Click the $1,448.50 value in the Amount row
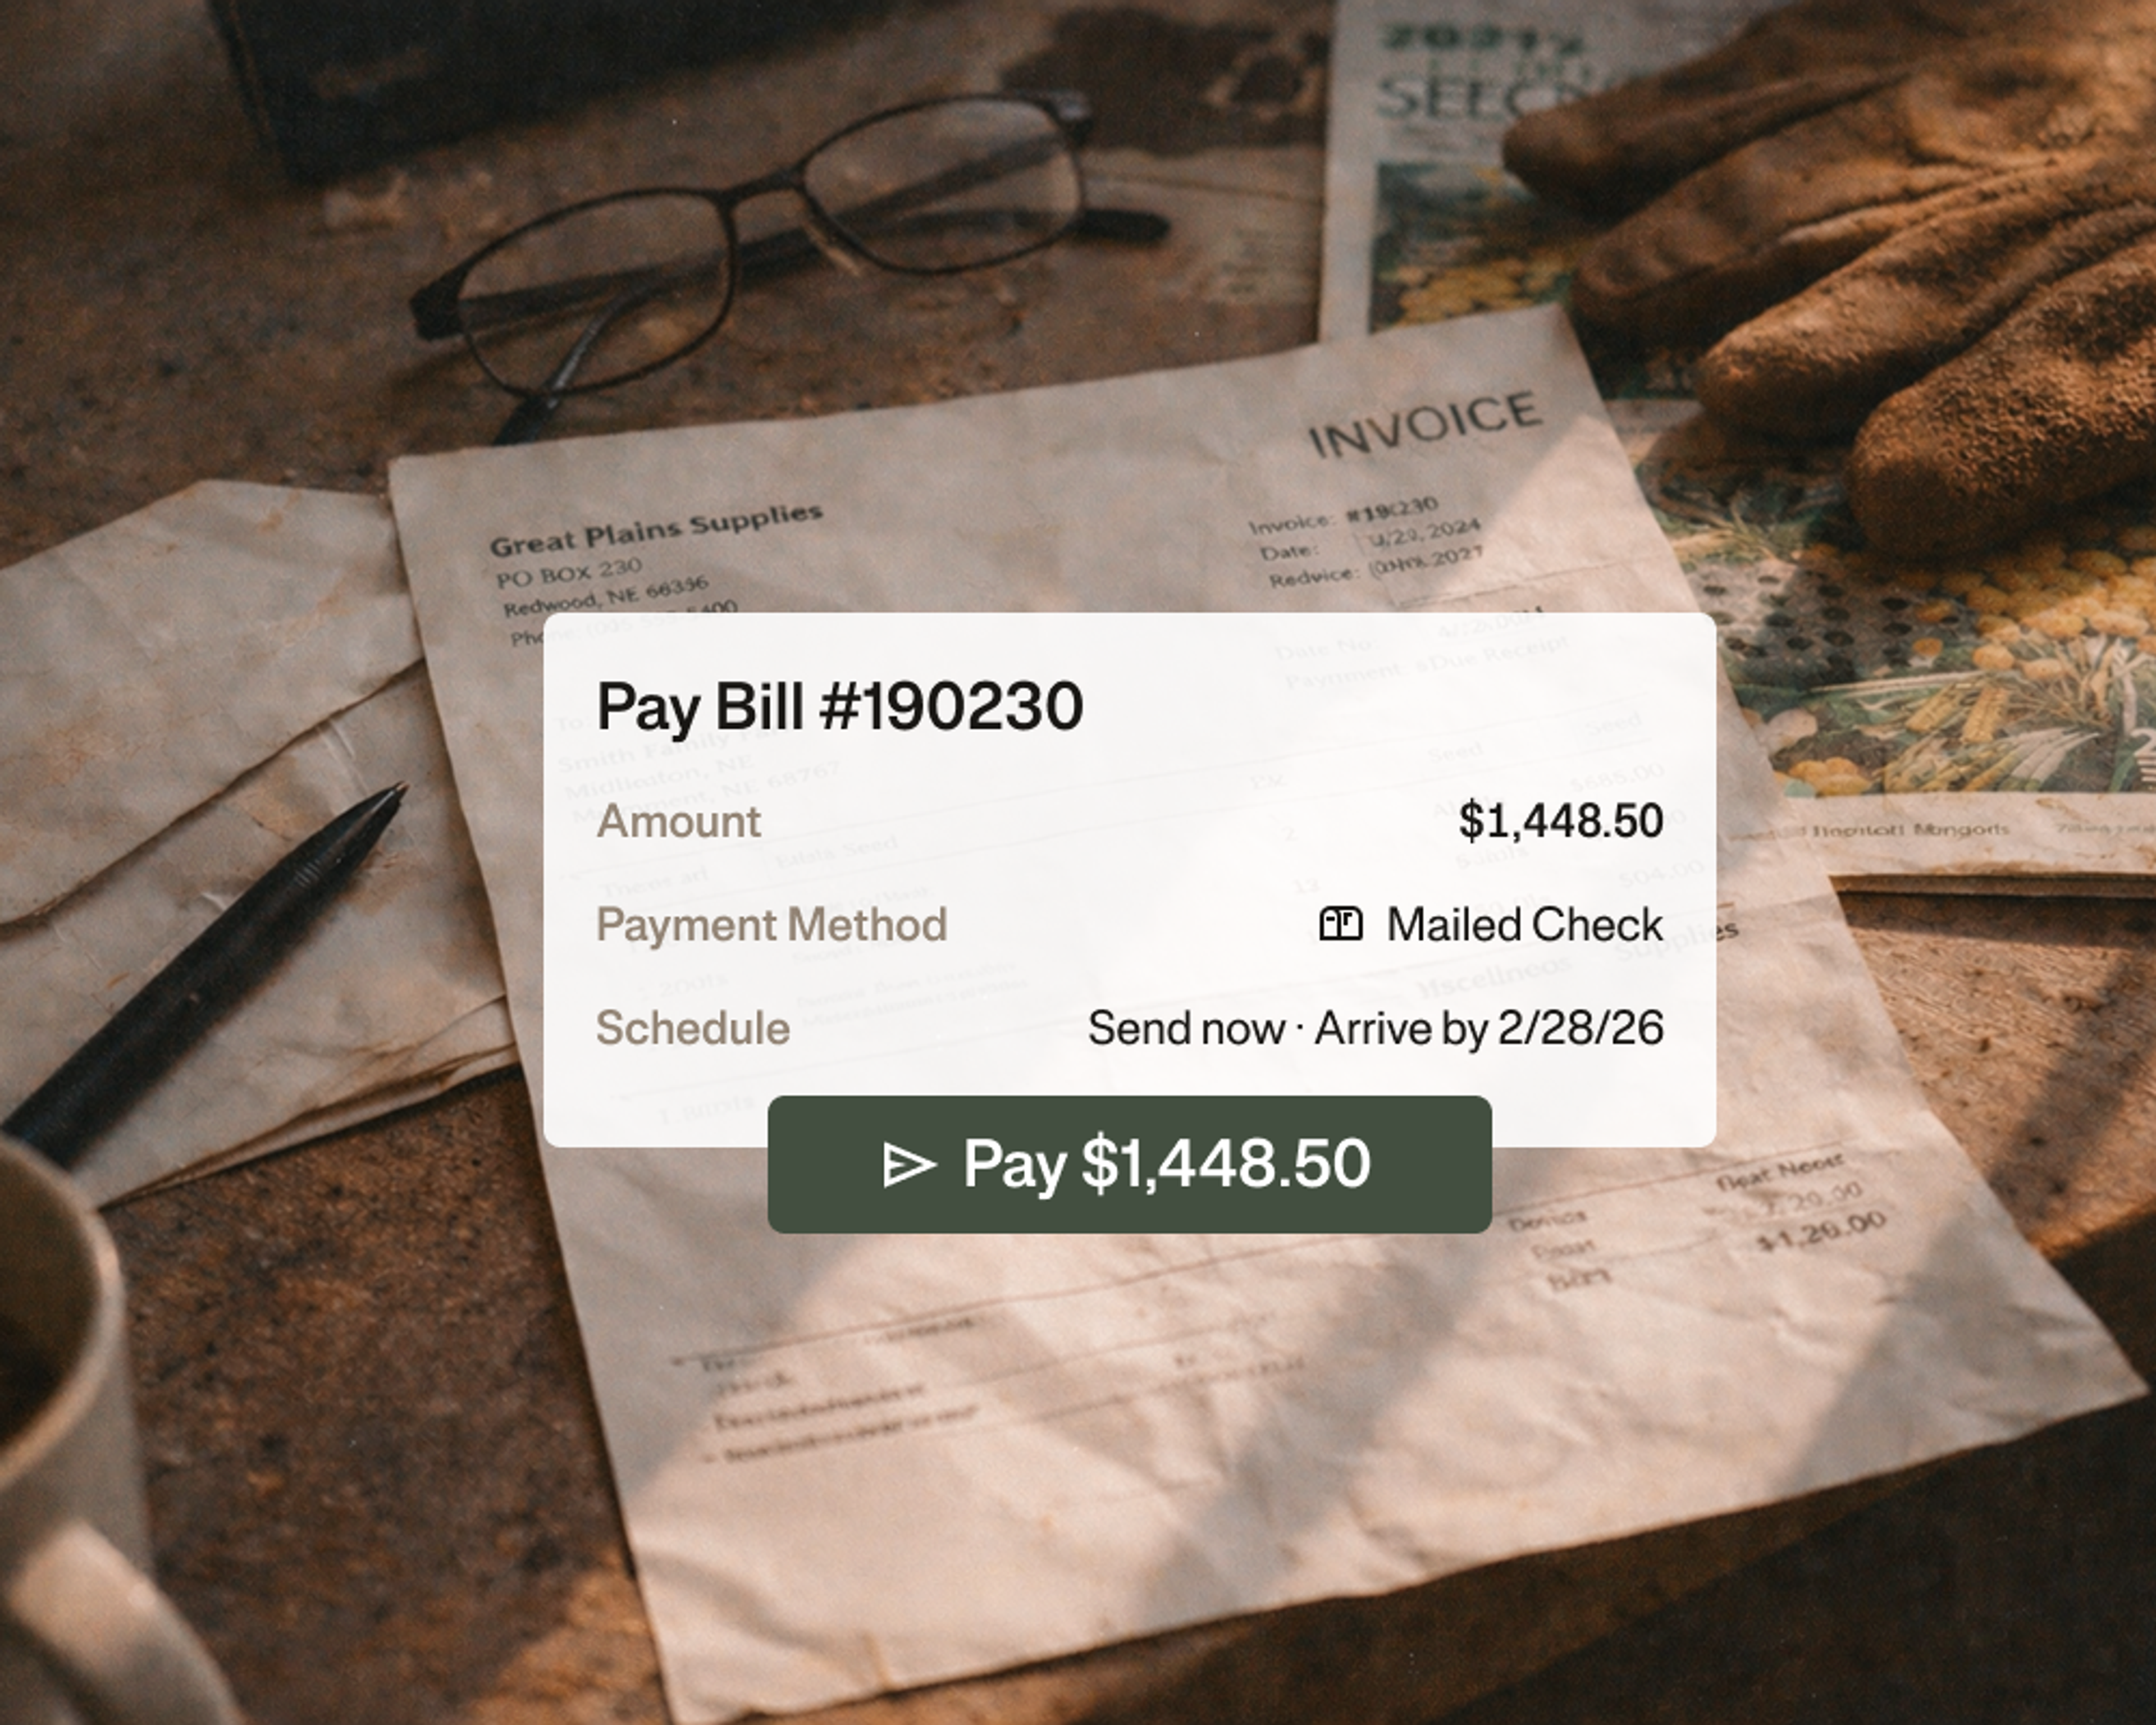The image size is (2156, 1725). (1561, 820)
